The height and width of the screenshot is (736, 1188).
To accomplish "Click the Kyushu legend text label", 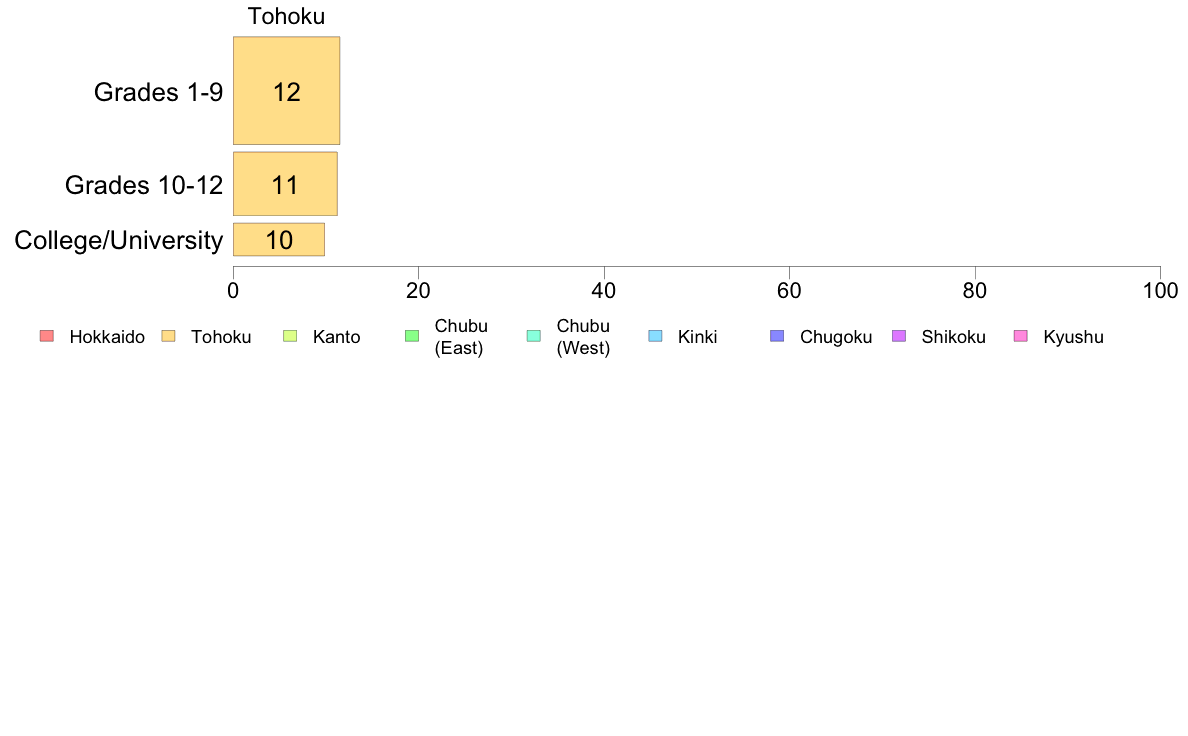I will pos(1073,337).
